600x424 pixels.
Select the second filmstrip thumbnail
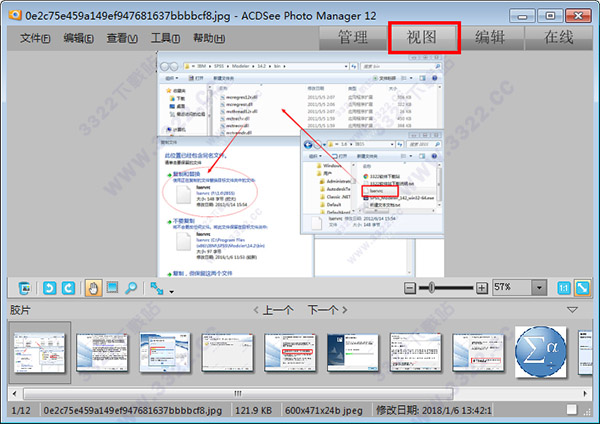[102, 352]
